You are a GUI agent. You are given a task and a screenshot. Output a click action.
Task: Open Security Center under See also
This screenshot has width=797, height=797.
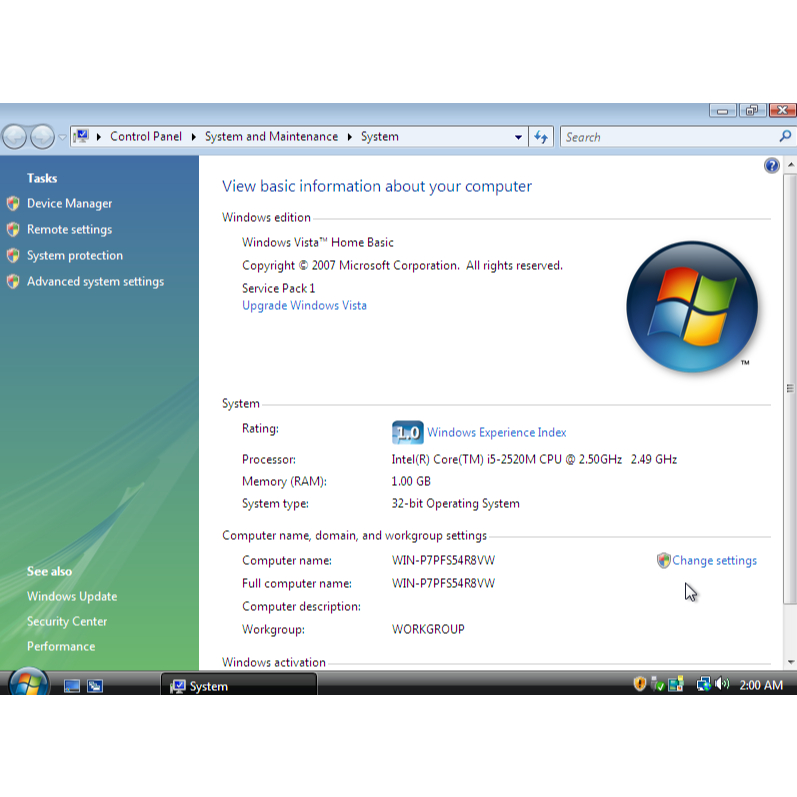[x=67, y=621]
